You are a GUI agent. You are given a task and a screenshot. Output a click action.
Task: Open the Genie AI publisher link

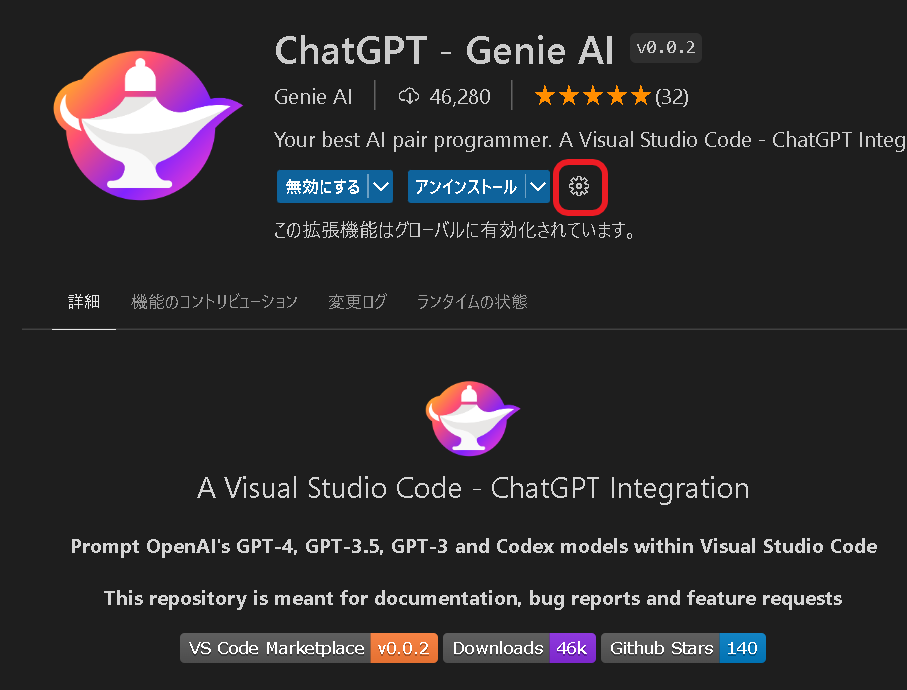(x=313, y=96)
